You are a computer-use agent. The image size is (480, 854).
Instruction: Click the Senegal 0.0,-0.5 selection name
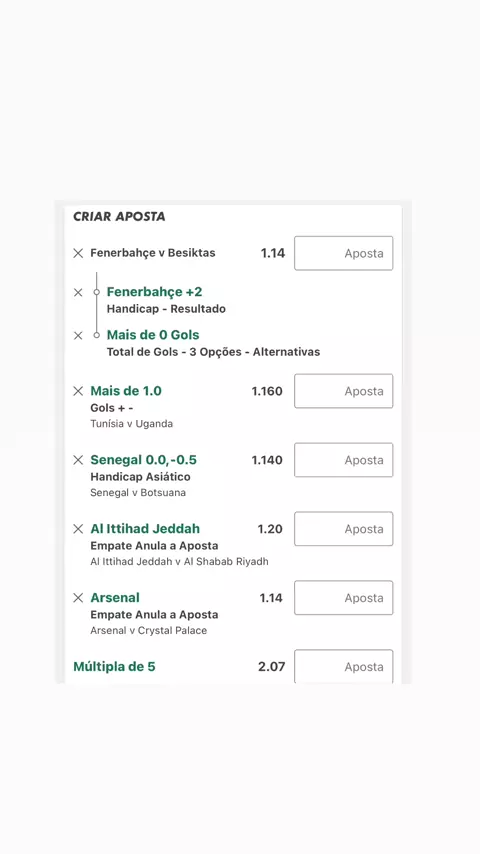(x=143, y=460)
